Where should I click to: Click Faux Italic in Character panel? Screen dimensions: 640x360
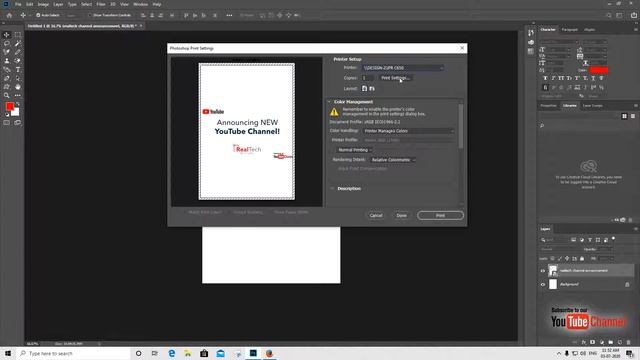[x=553, y=78]
